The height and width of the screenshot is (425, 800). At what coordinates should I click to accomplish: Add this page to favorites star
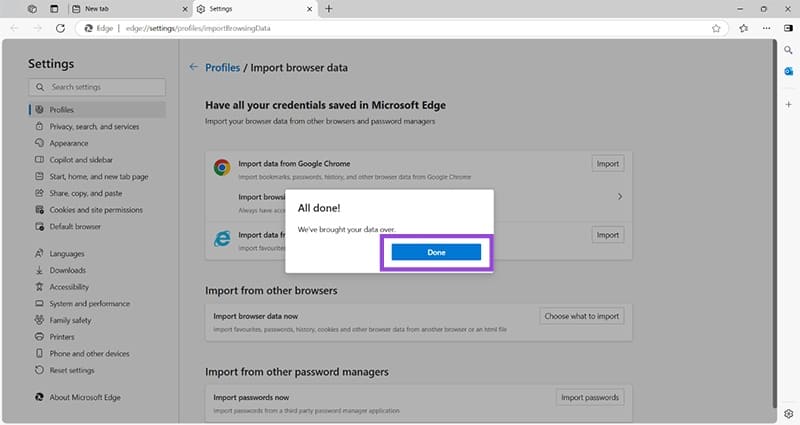tap(716, 28)
